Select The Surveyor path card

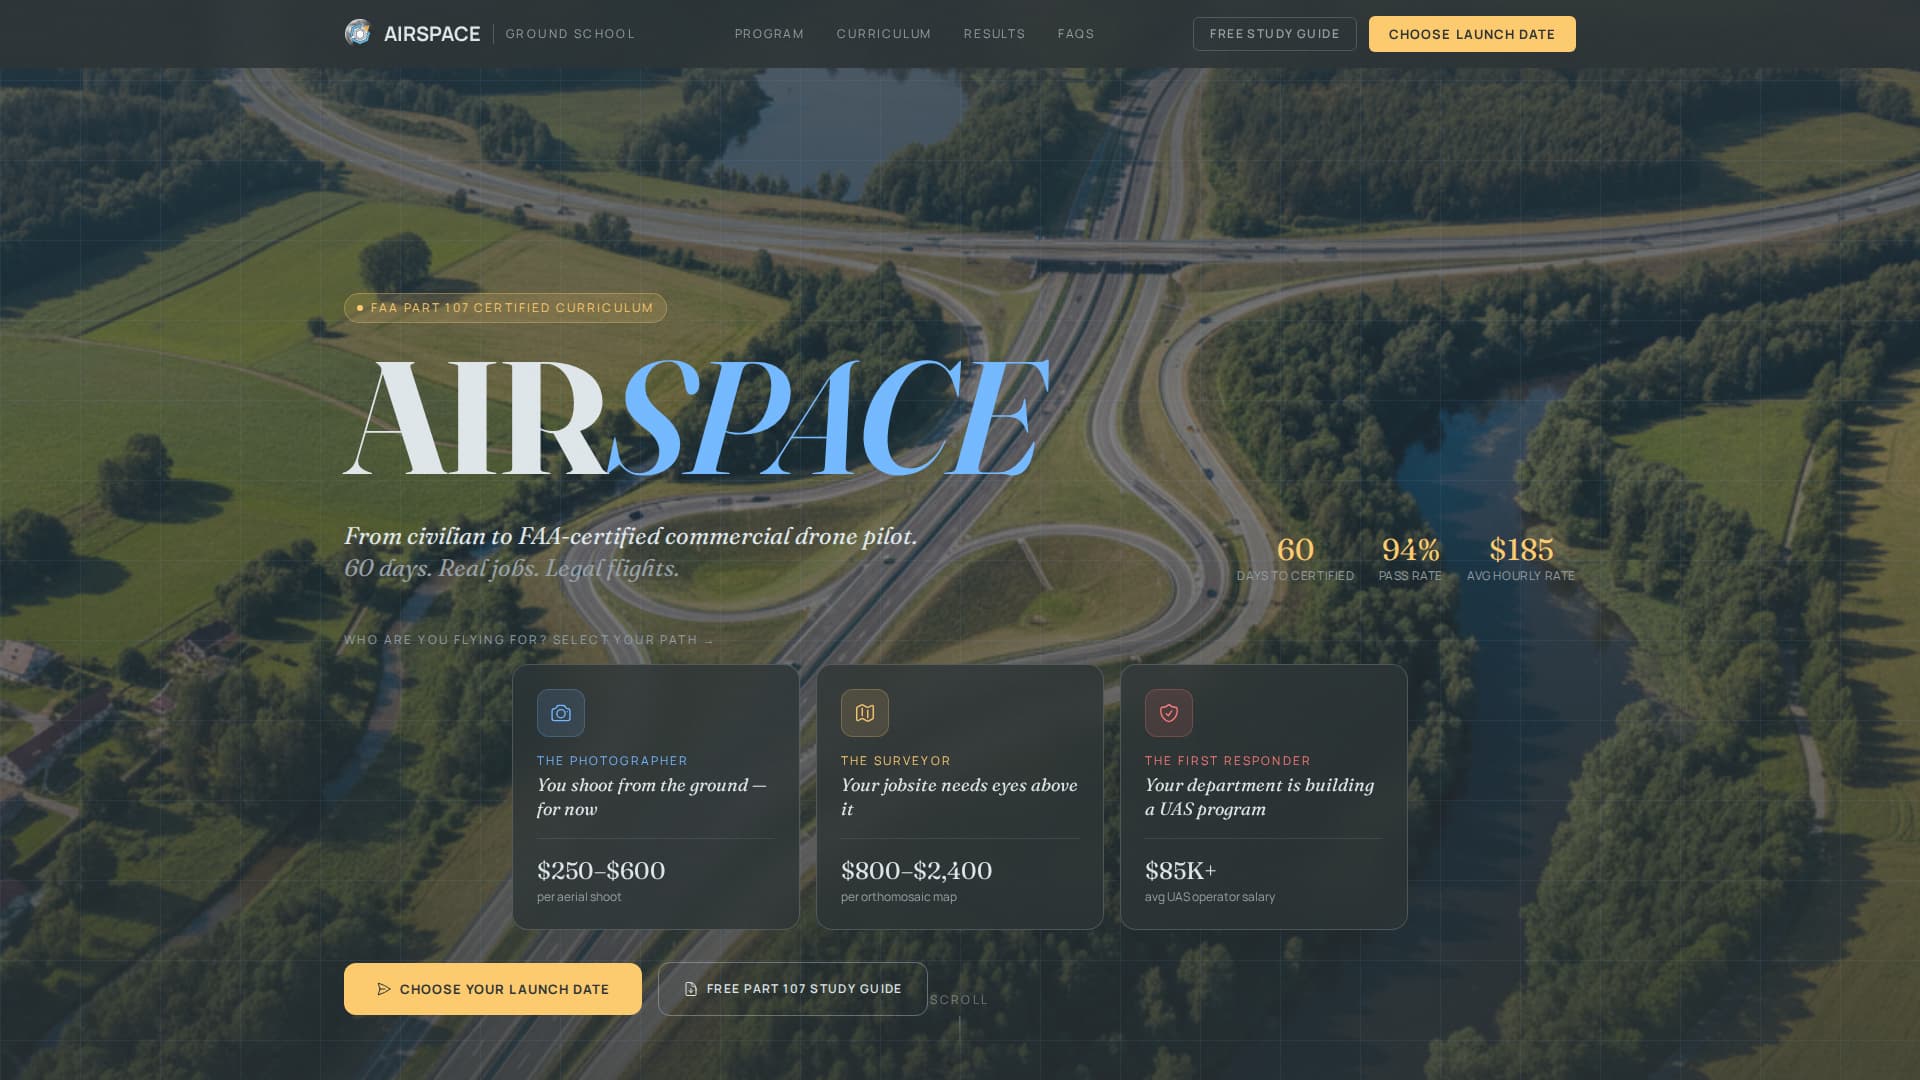tap(959, 797)
